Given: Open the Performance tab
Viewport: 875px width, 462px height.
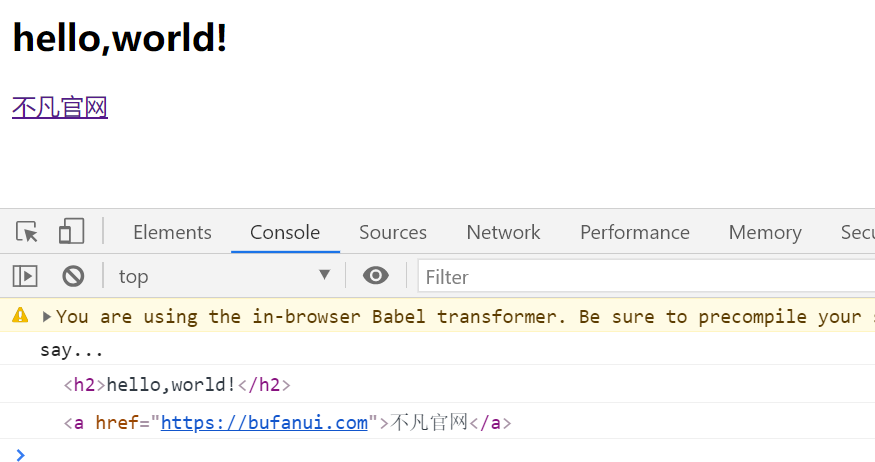Looking at the screenshot, I should [635, 232].
